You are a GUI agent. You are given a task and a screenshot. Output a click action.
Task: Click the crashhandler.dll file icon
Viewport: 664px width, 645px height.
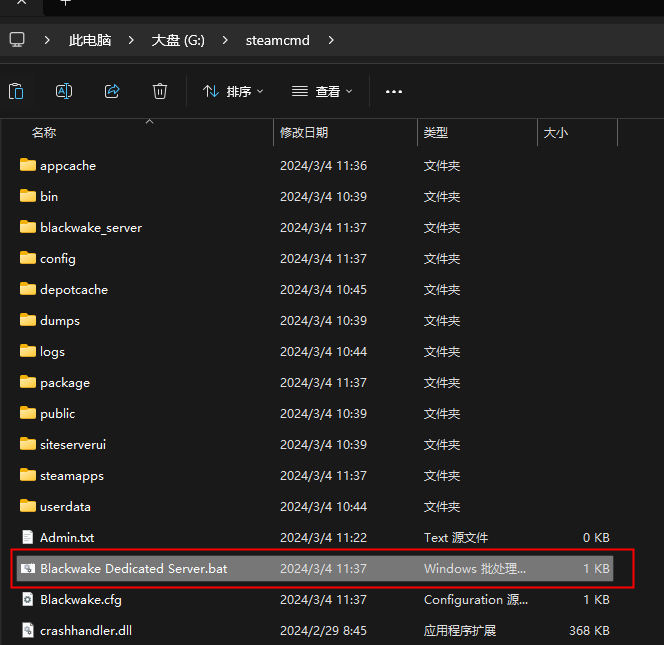(28, 630)
